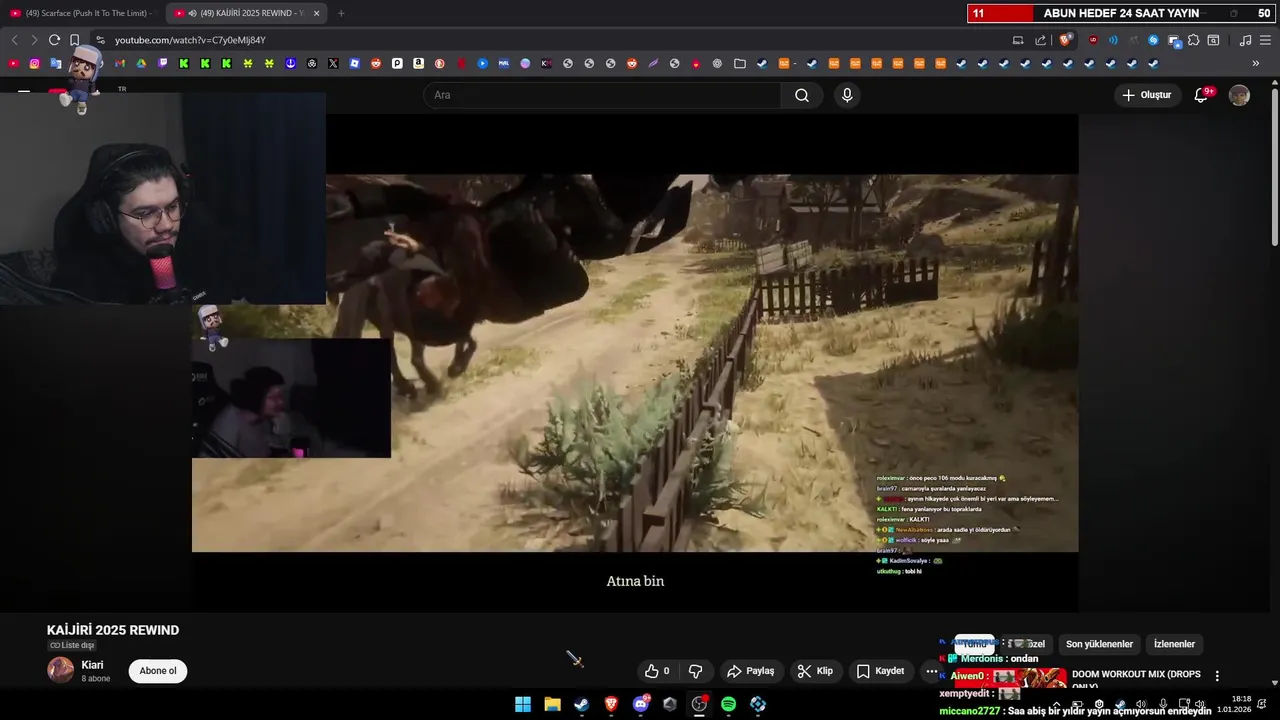The width and height of the screenshot is (1280, 720).
Task: Open options for DOOM WORKOUT MIX video
Action: pyautogui.click(x=1217, y=676)
